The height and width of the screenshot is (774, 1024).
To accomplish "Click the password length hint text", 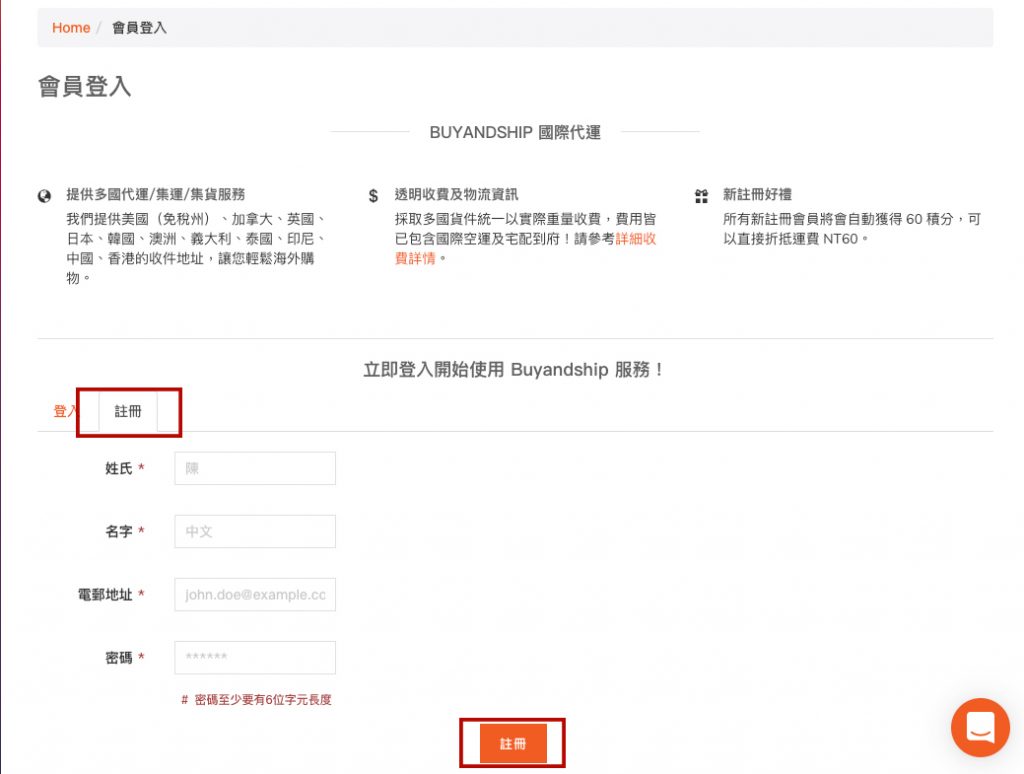I will [256, 700].
